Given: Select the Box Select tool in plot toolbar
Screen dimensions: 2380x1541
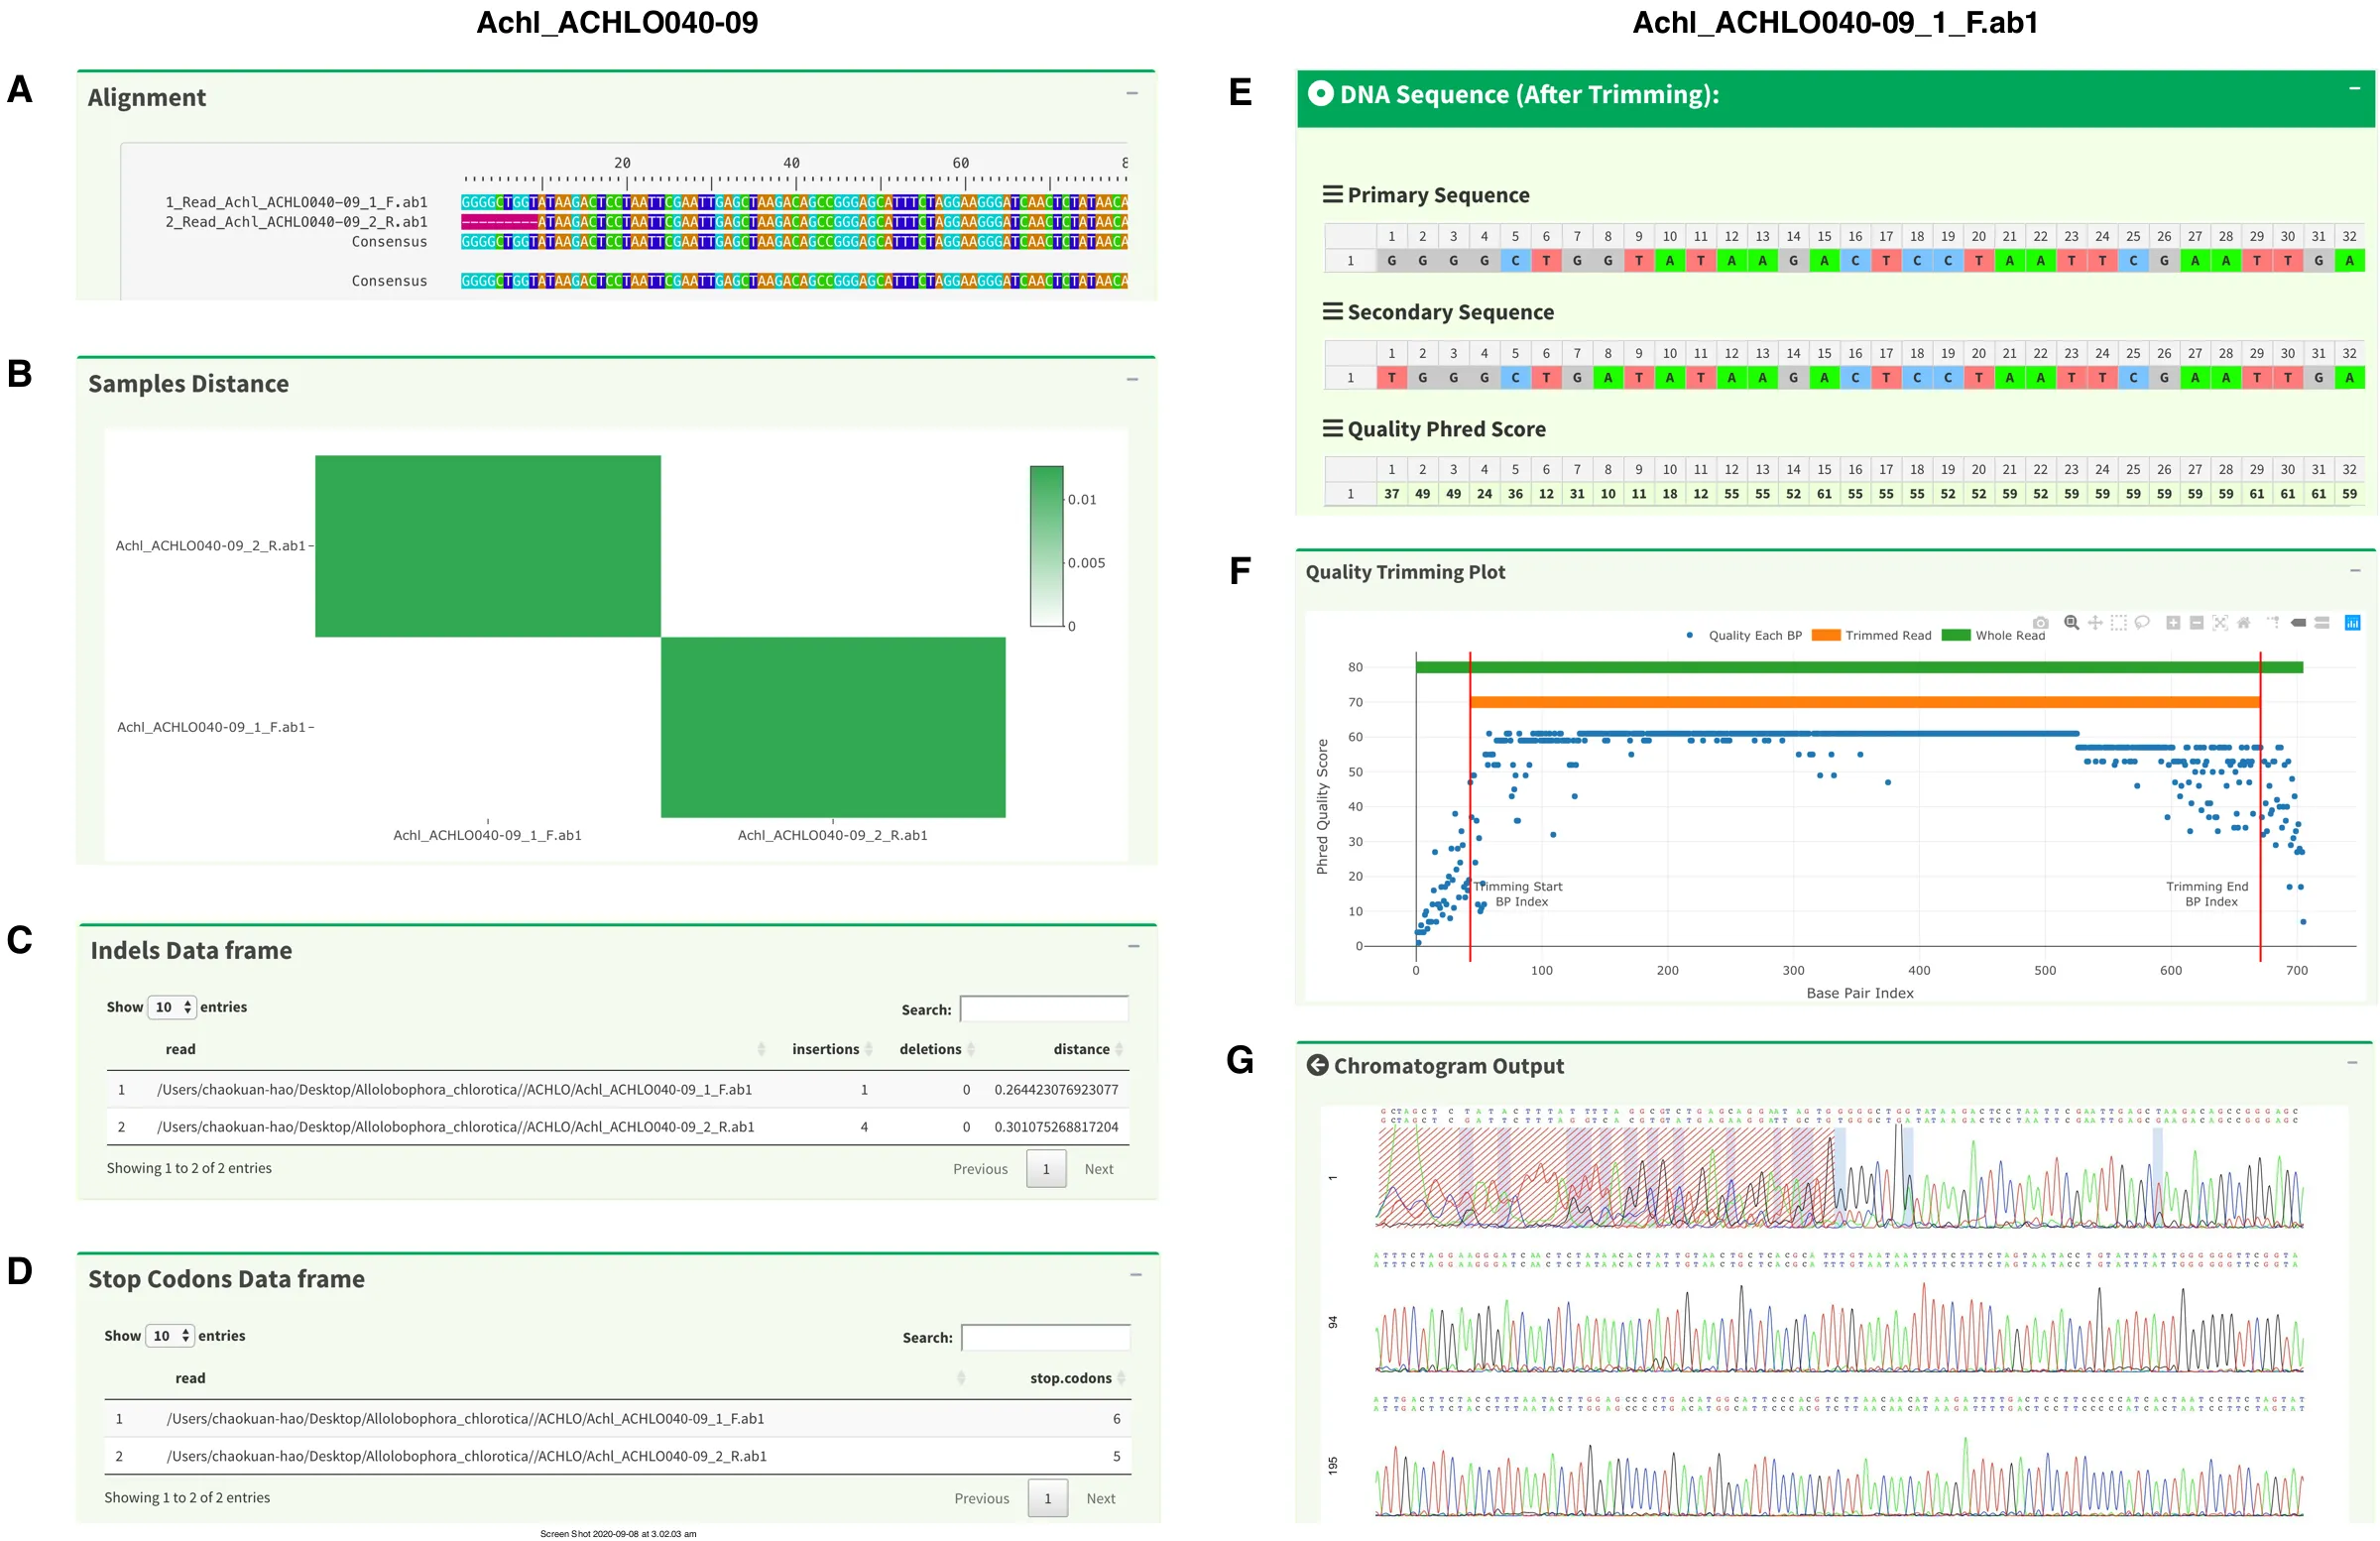Looking at the screenshot, I should coord(2120,623).
